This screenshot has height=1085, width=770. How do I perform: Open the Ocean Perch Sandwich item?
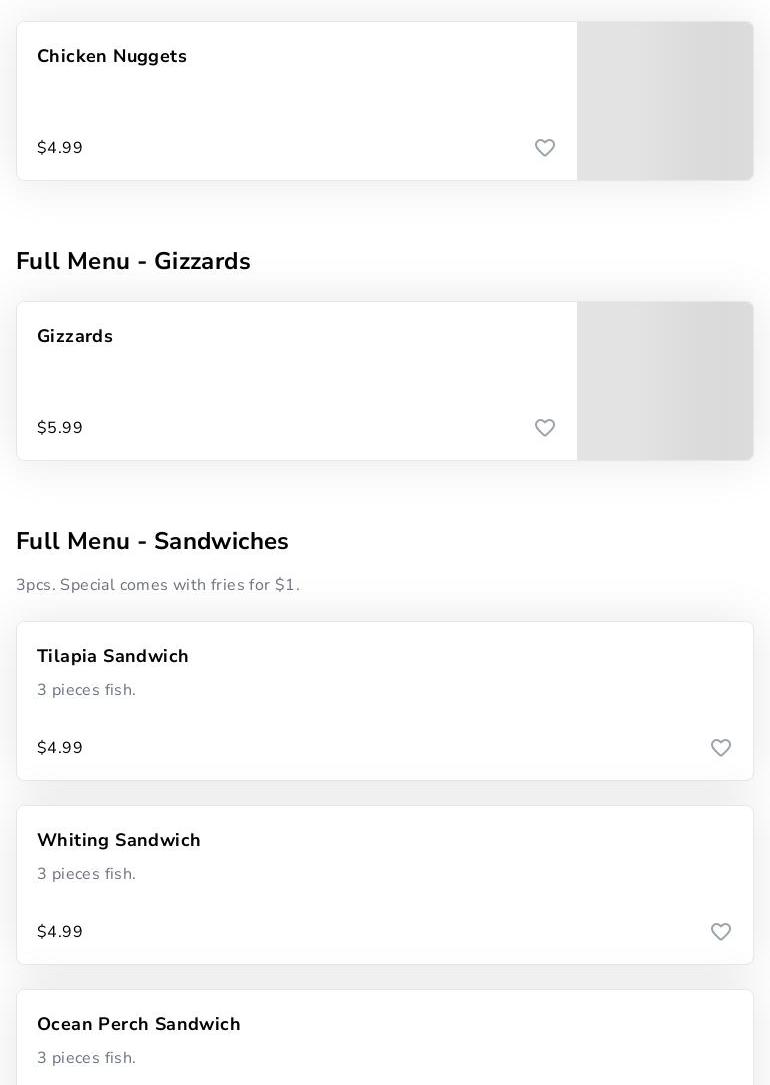(139, 1025)
